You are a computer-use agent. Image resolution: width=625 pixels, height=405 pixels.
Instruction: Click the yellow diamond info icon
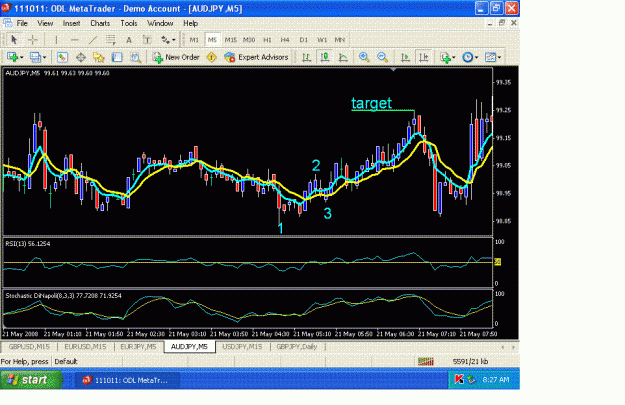point(211,57)
